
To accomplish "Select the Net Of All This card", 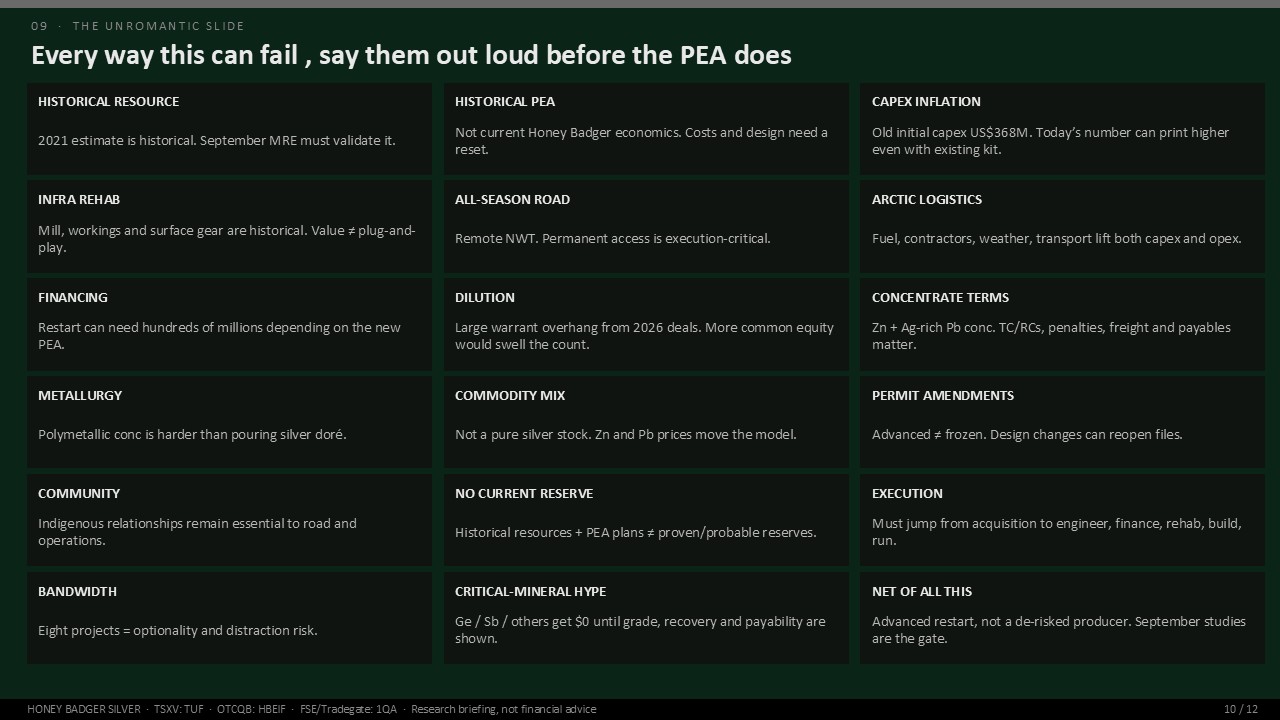I will click(1062, 619).
